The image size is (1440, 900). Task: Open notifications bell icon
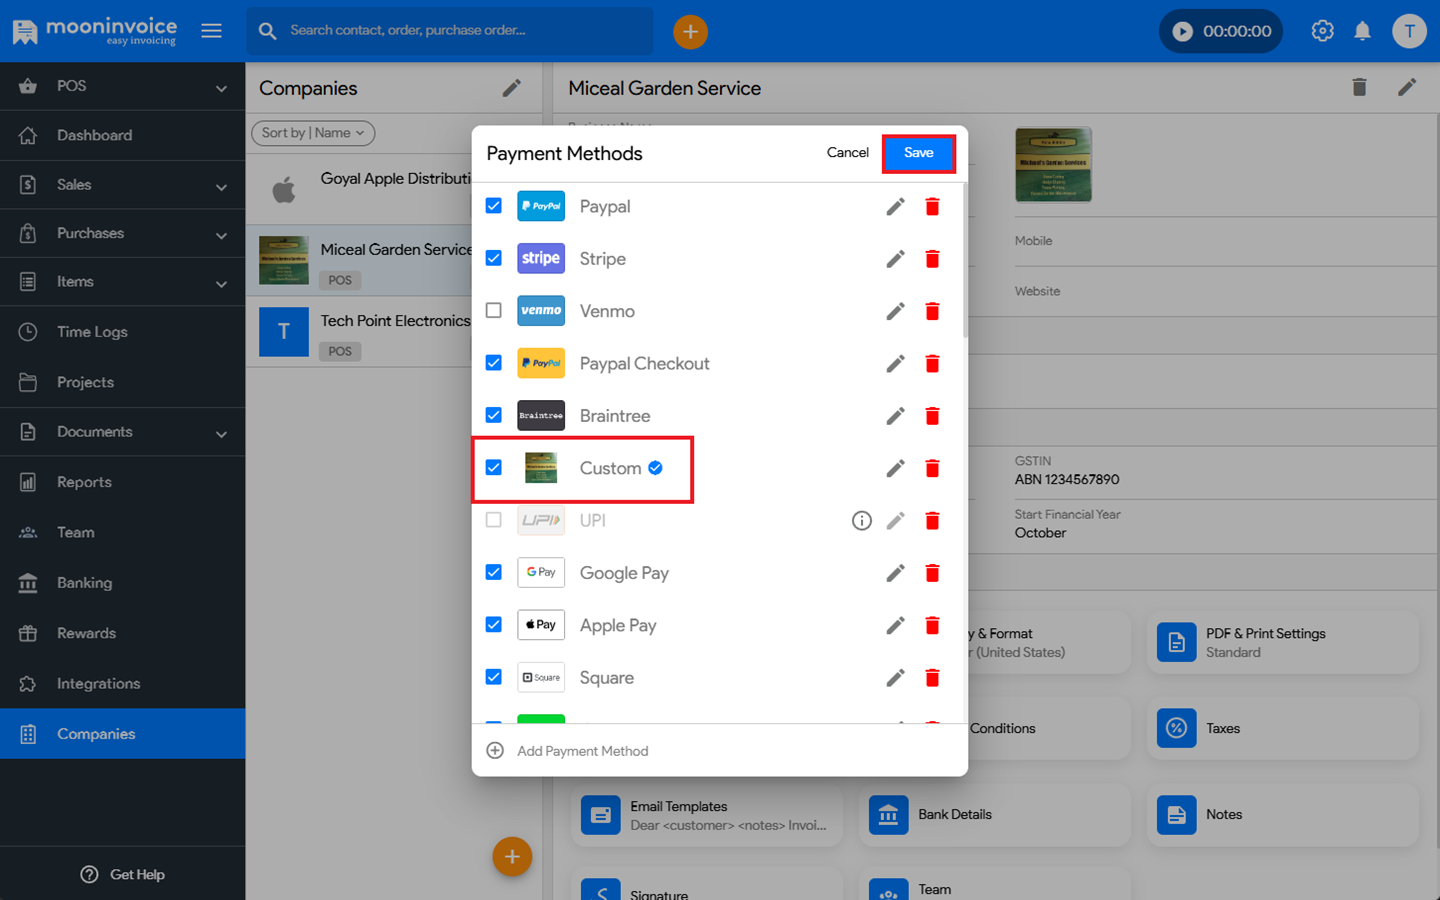1362,31
